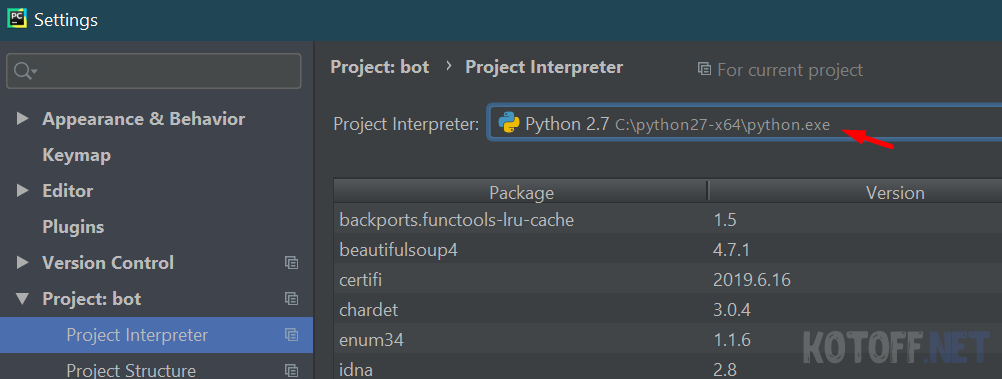1002x379 pixels.
Task: Sort by Package column header
Action: (x=521, y=192)
